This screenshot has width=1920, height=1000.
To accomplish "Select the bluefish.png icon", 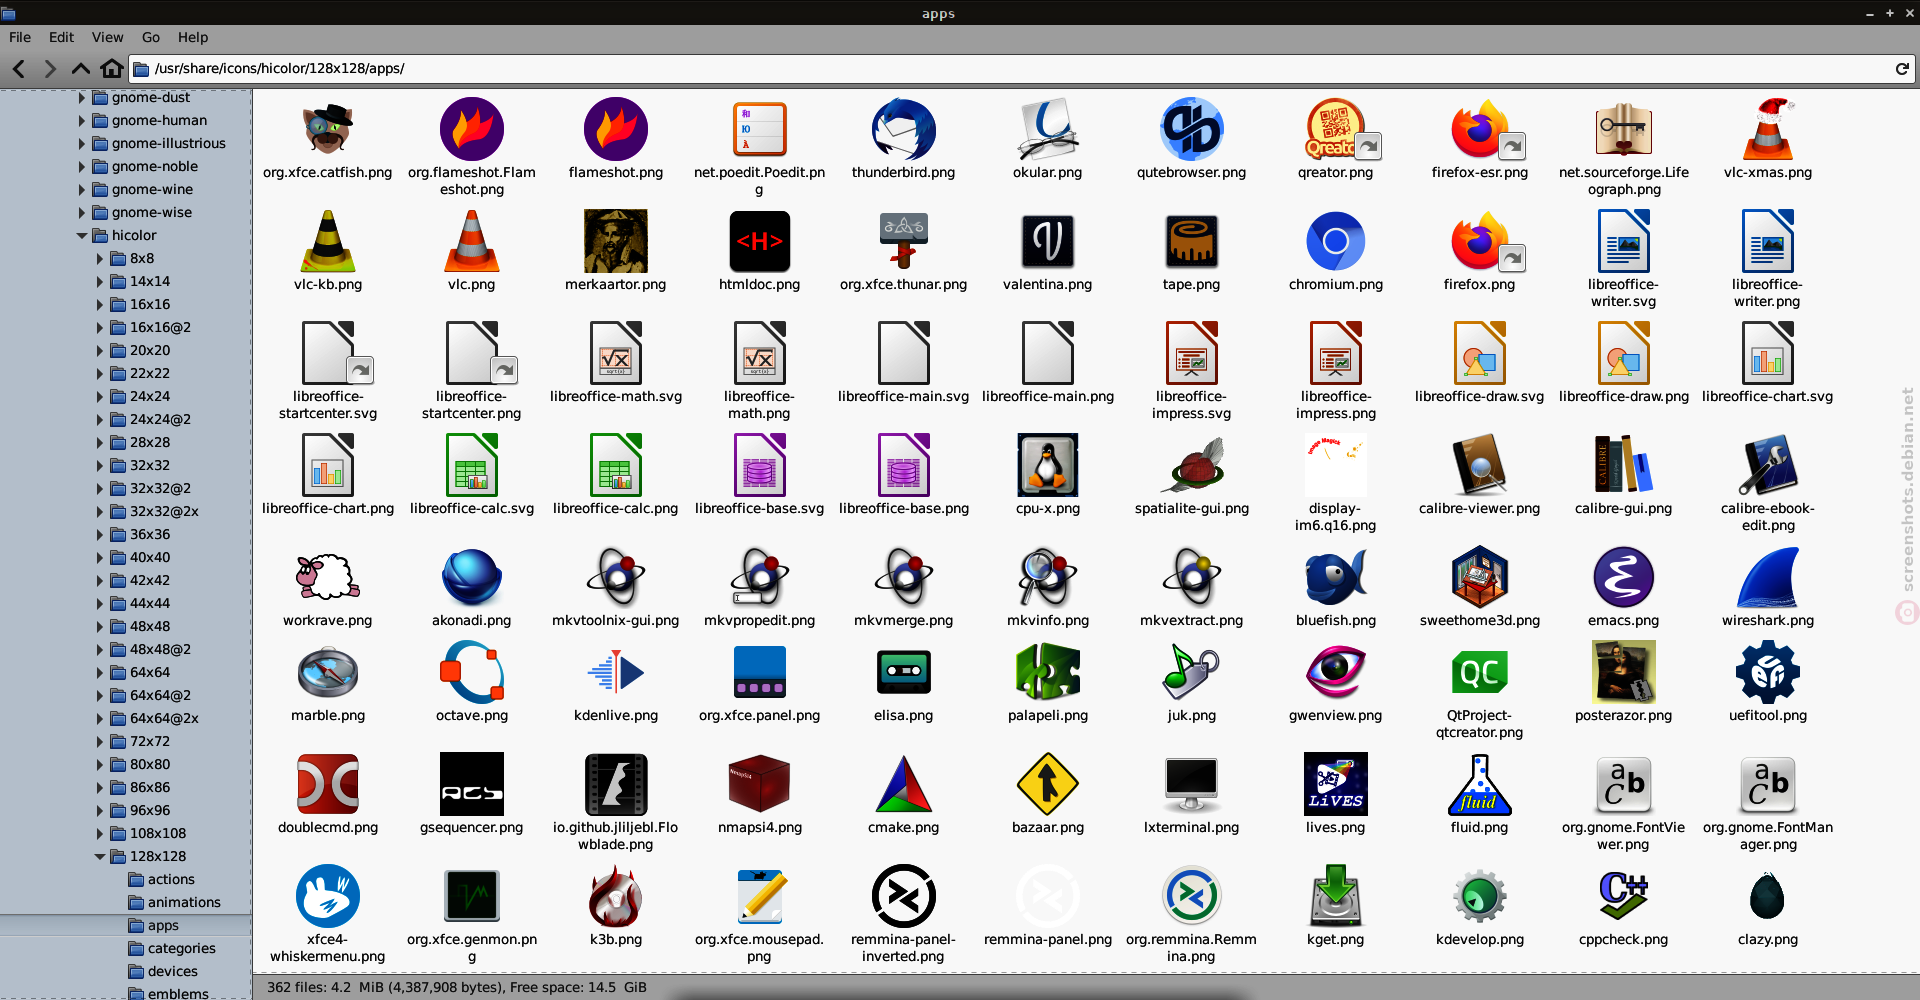I will point(1335,578).
